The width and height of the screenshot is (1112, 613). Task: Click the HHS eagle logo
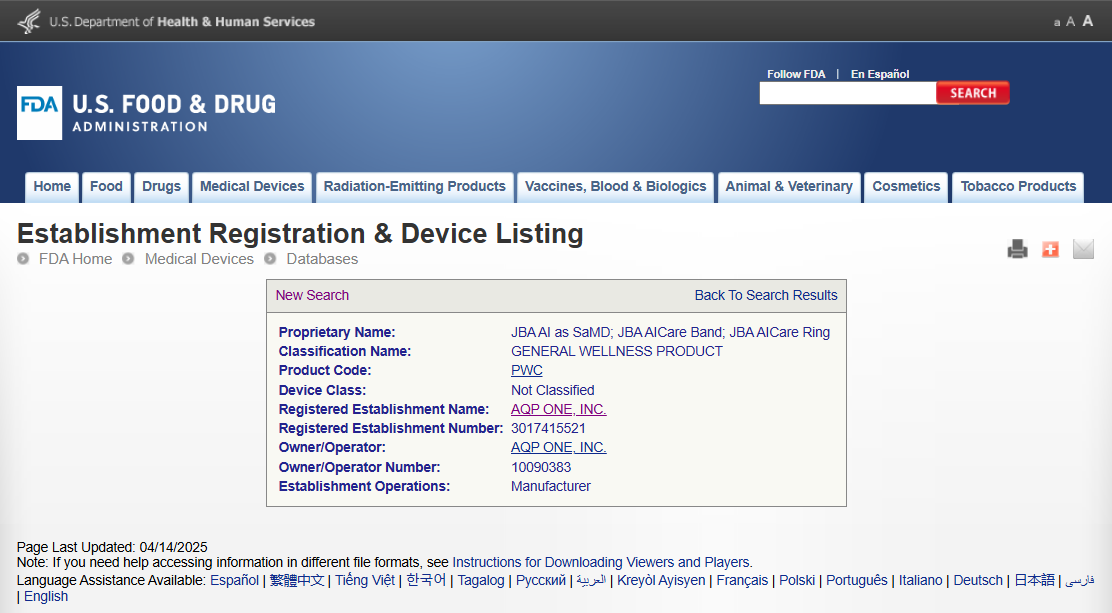coord(29,21)
